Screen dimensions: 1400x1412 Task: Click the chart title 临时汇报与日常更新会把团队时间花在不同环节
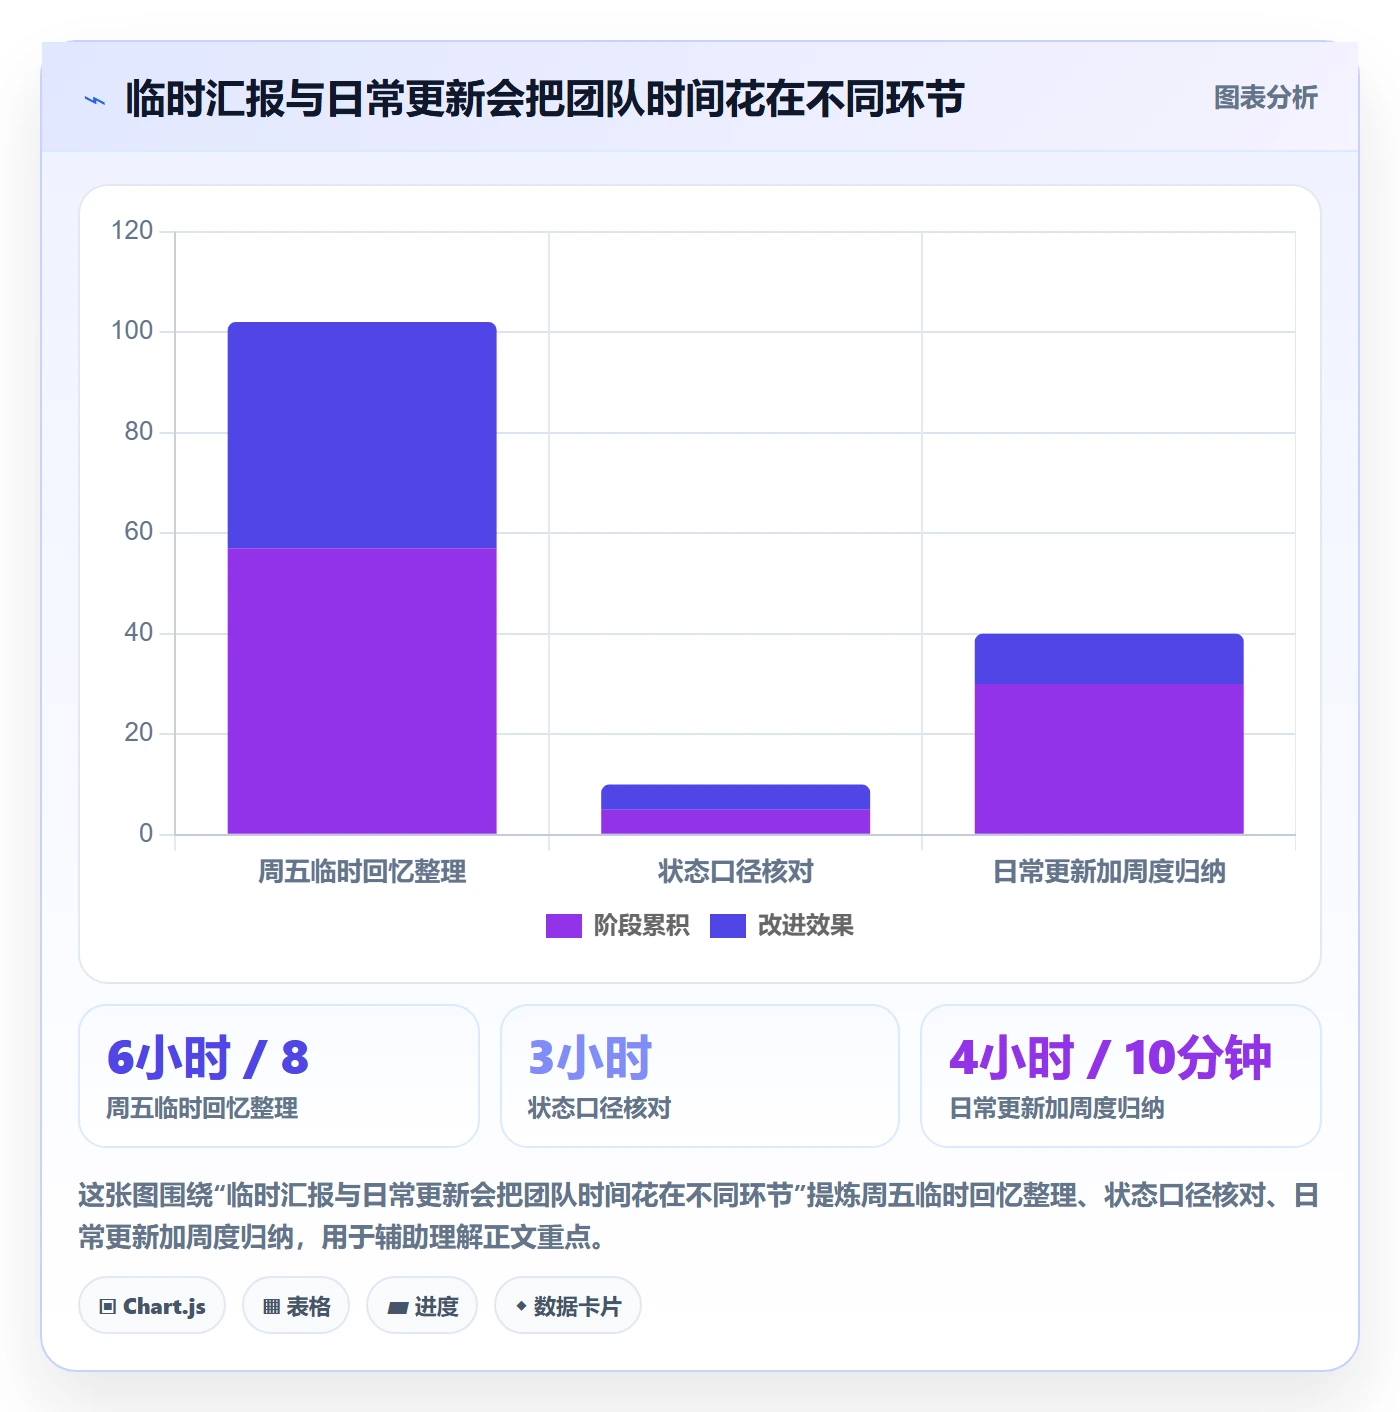[x=545, y=99]
